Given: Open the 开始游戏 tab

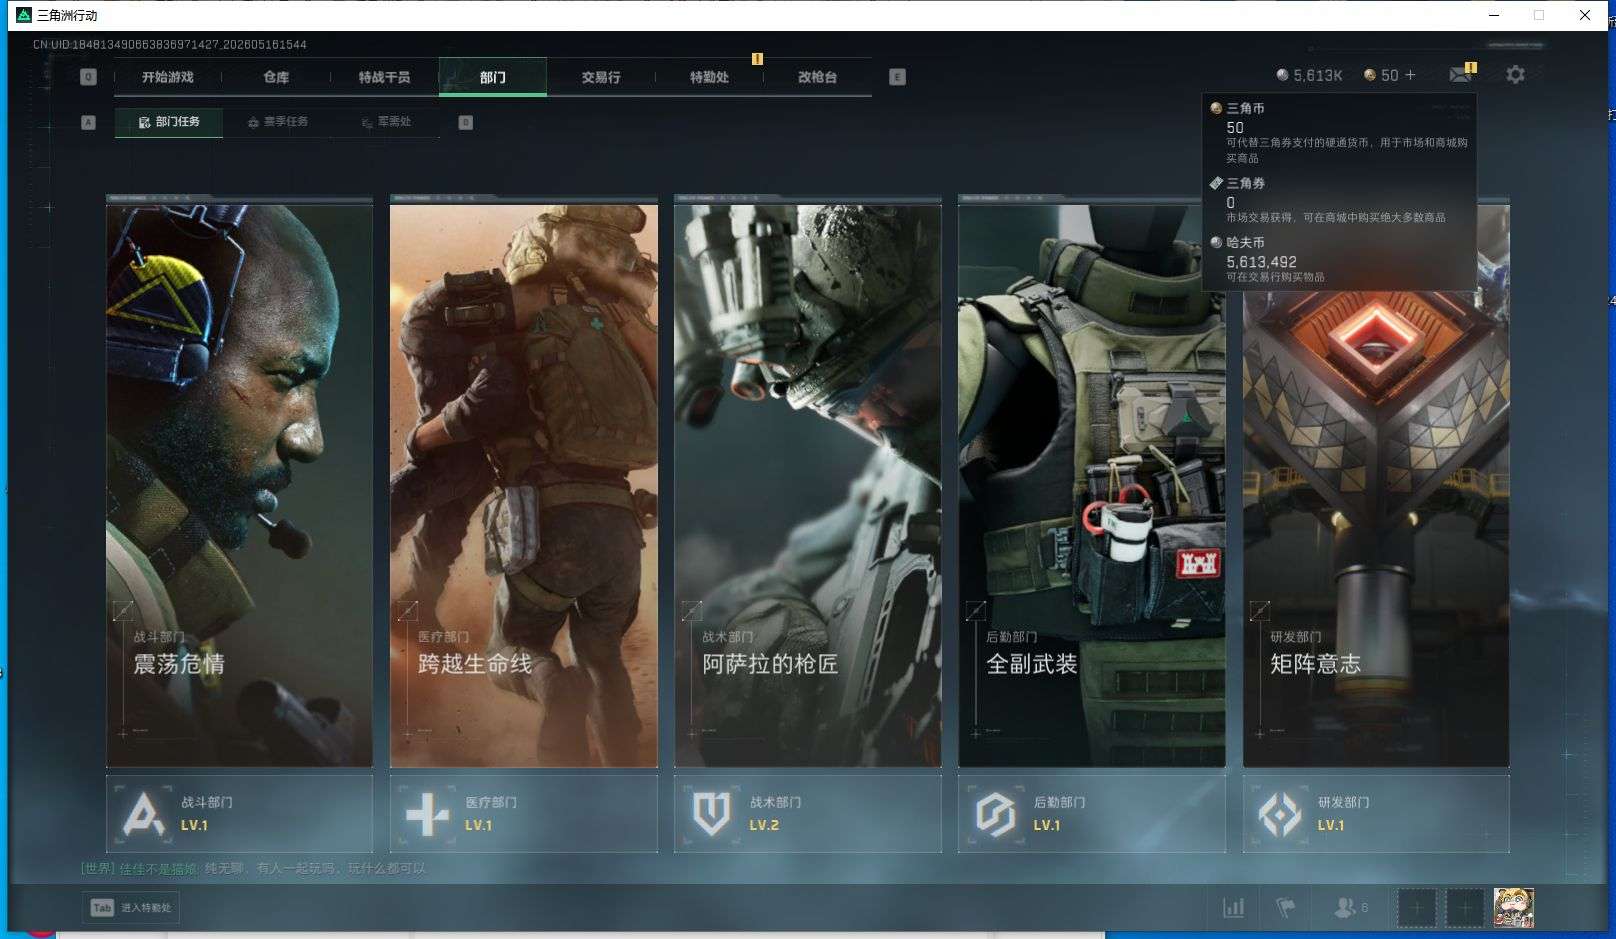Looking at the screenshot, I should coord(167,77).
